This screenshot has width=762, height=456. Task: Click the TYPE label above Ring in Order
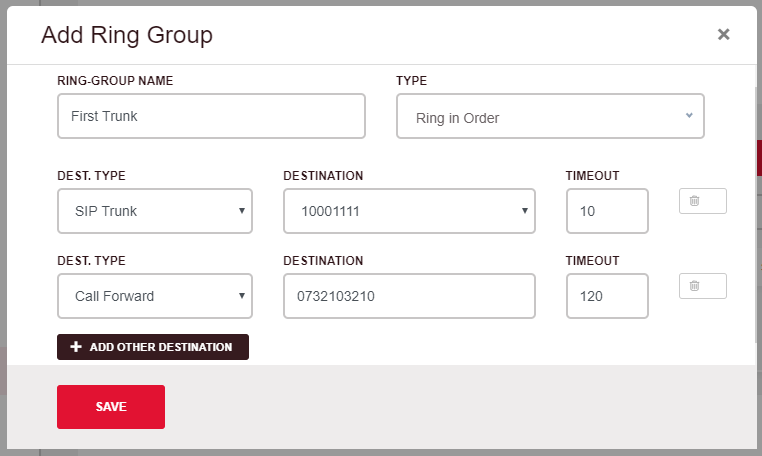[x=412, y=80]
